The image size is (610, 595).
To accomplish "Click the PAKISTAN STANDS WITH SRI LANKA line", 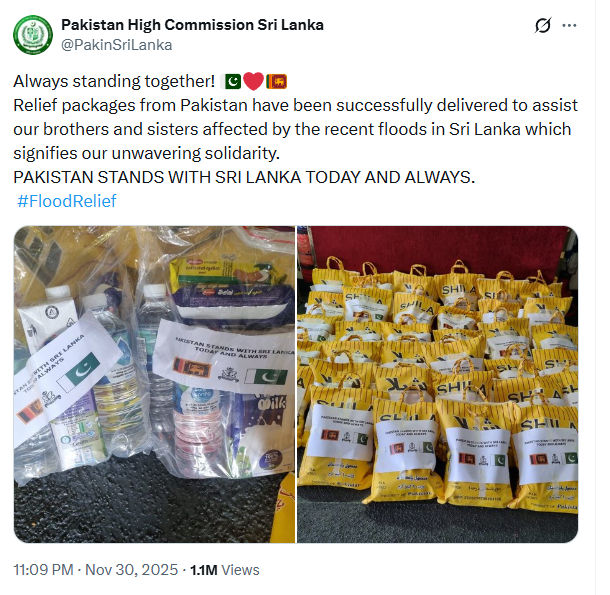I will 244,177.
